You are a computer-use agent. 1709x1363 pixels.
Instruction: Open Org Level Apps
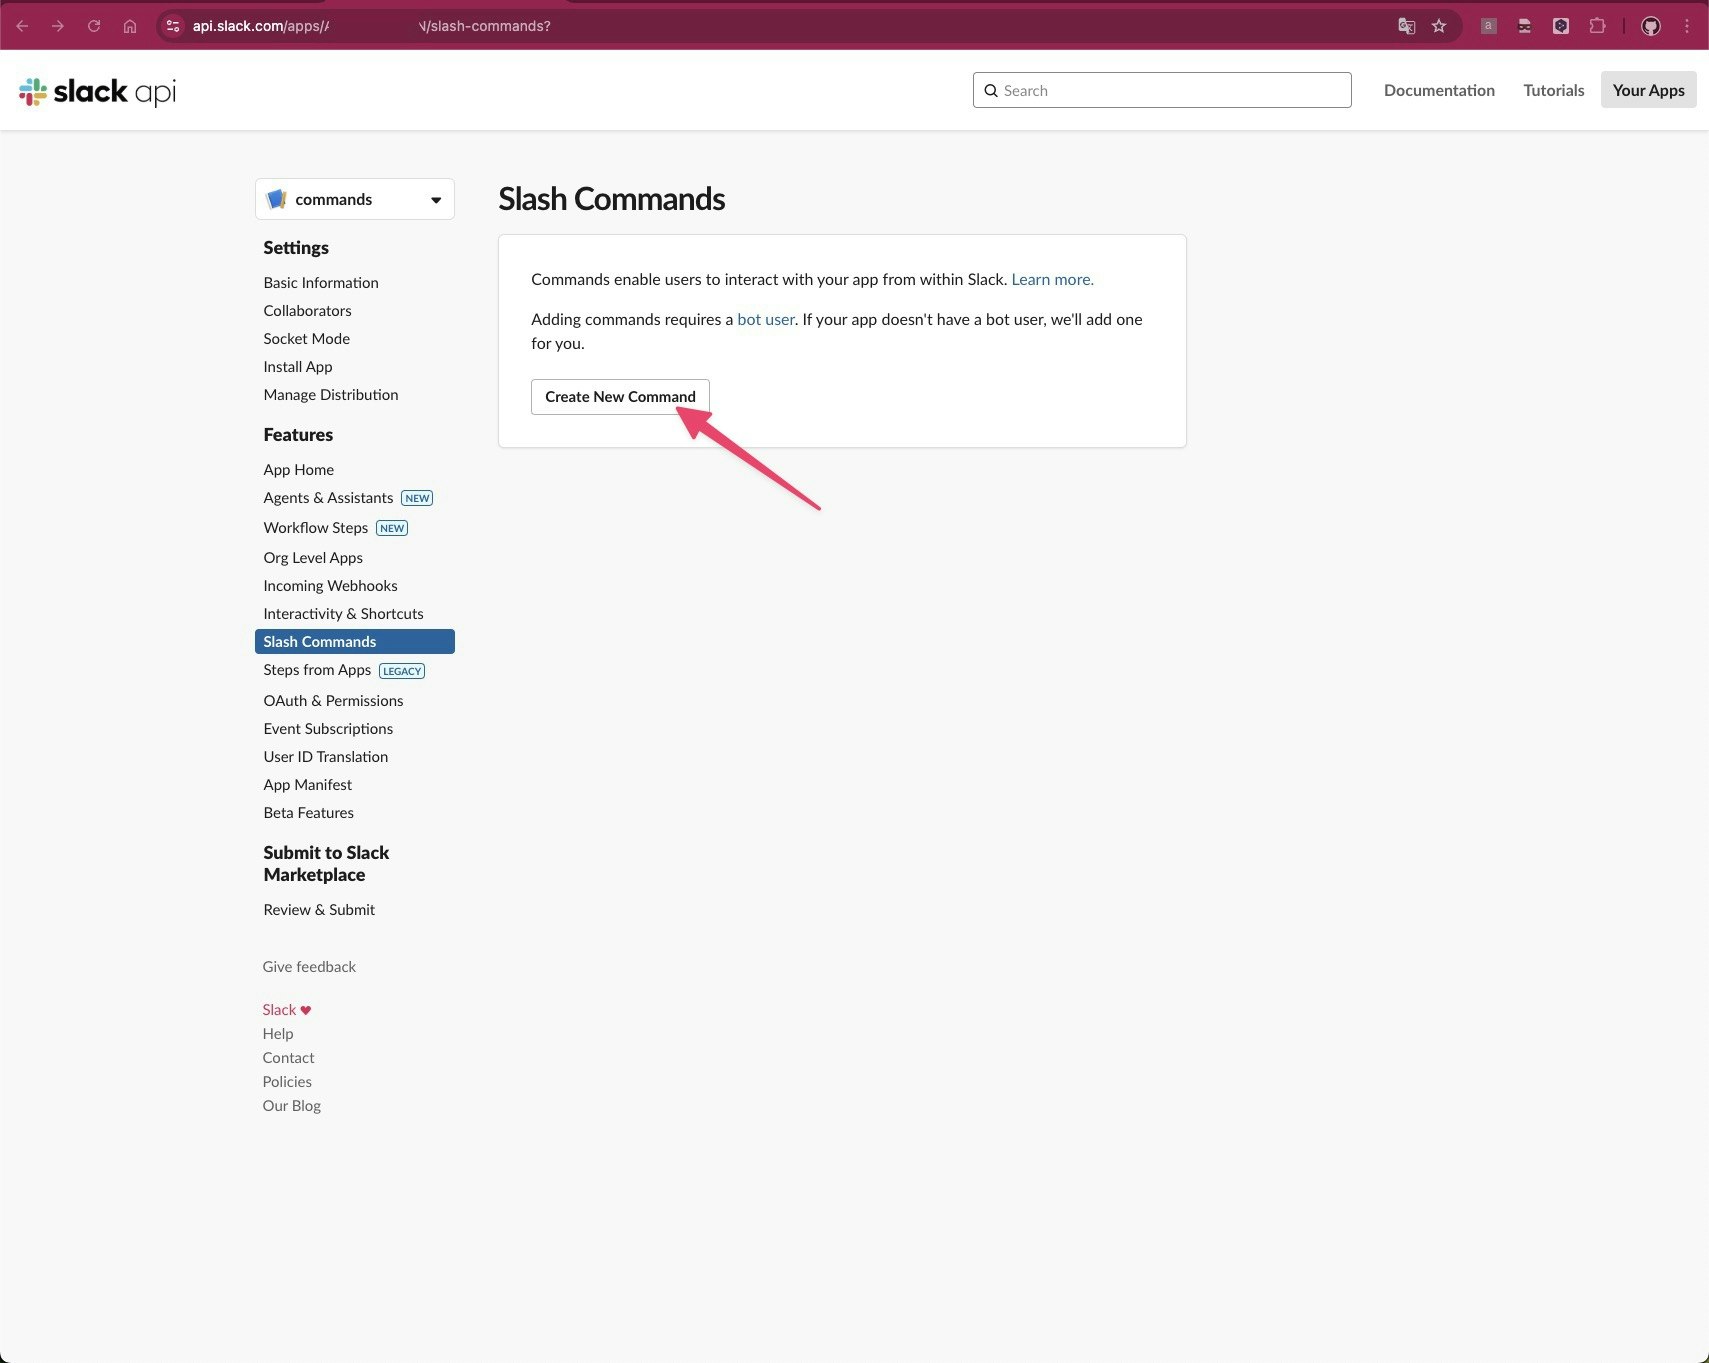(313, 558)
